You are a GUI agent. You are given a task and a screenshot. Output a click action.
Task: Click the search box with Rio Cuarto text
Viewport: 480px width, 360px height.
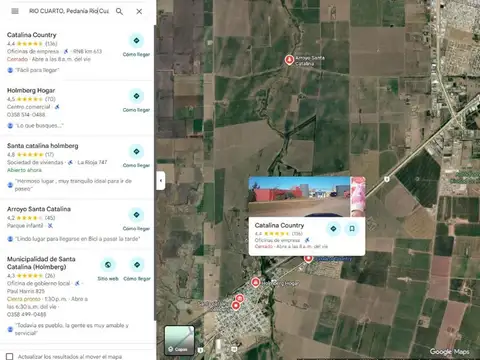tap(69, 11)
